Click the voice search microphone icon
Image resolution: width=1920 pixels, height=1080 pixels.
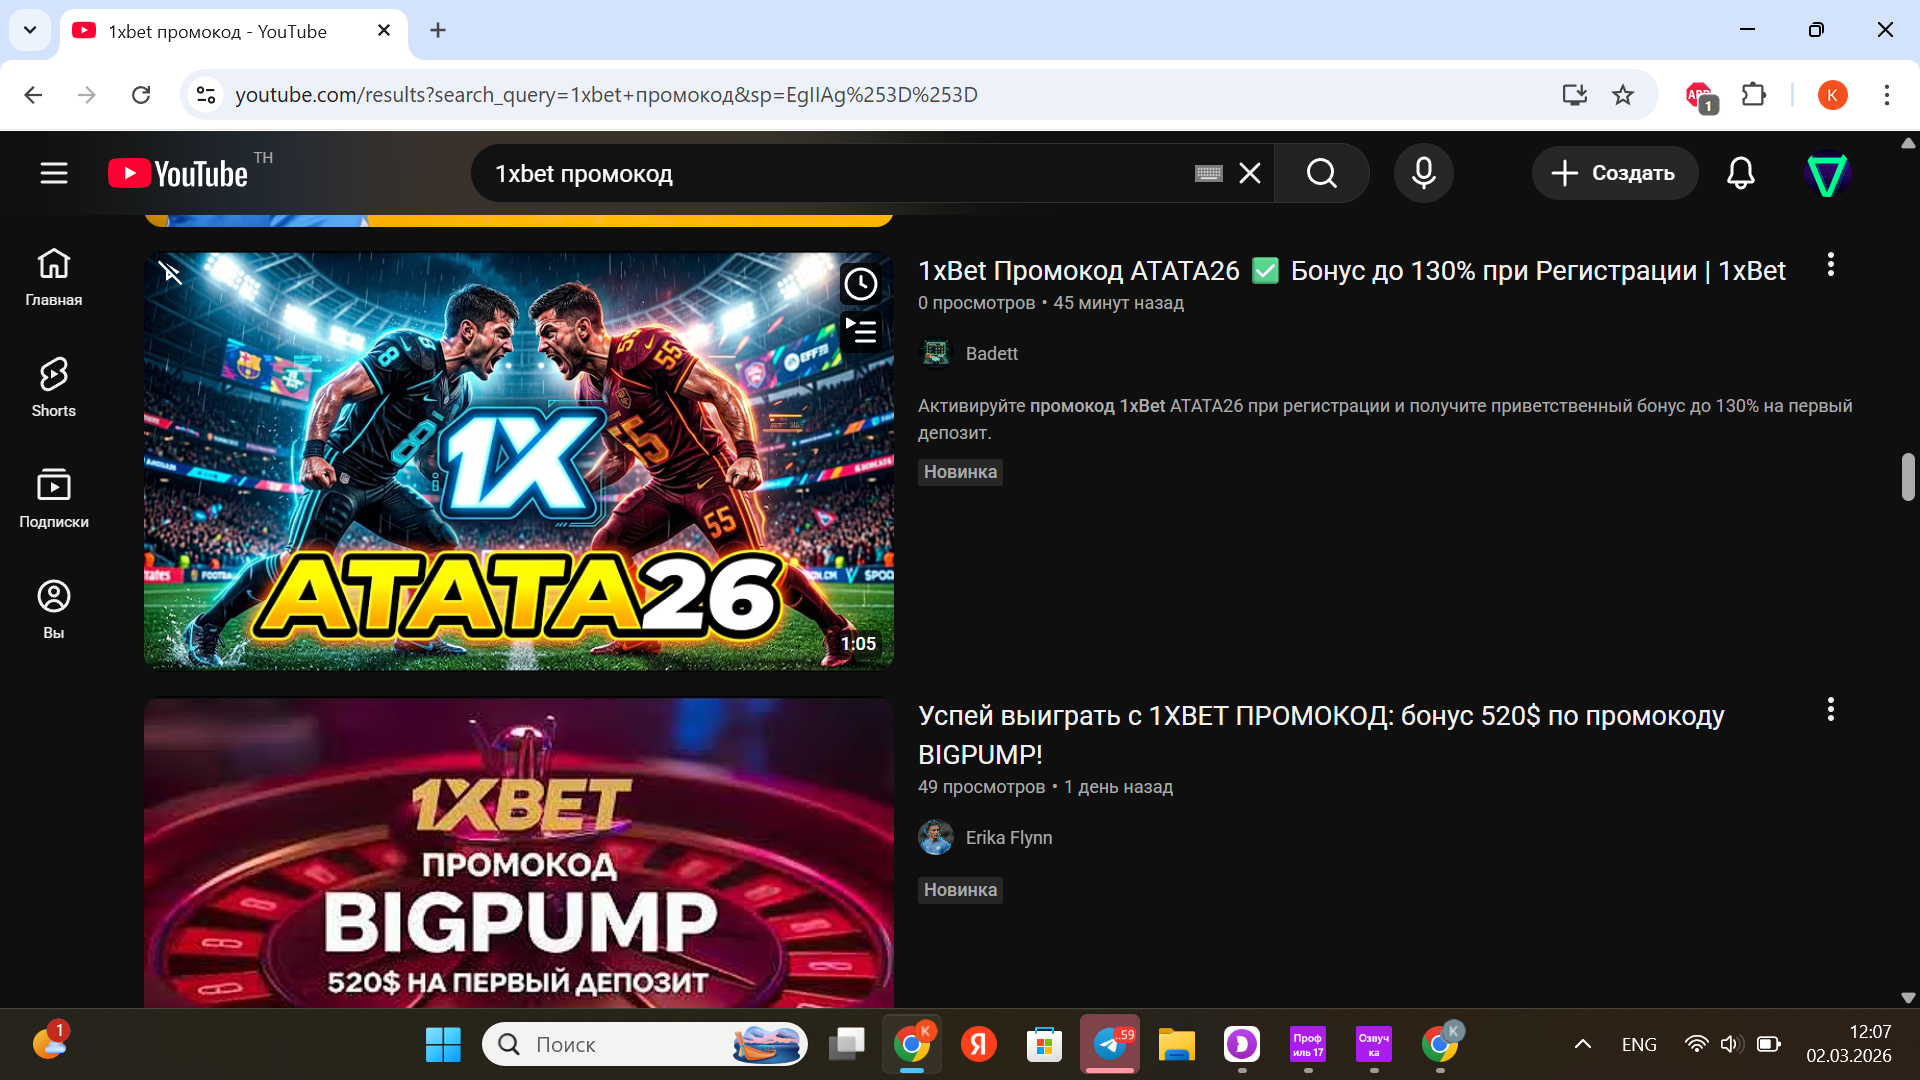click(x=1423, y=173)
